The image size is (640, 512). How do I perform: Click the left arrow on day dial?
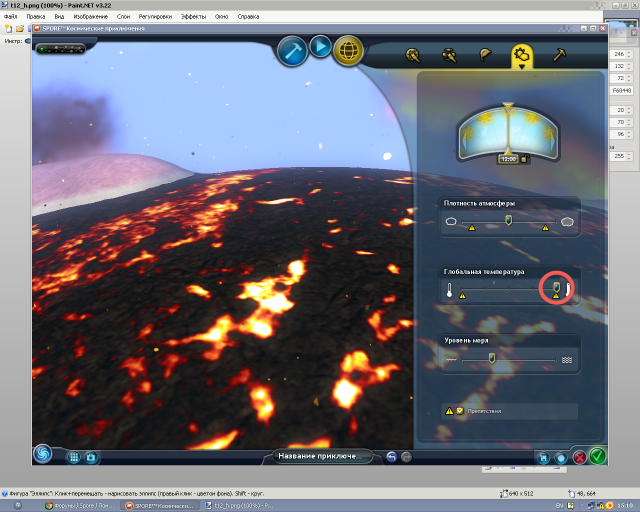[x=464, y=139]
